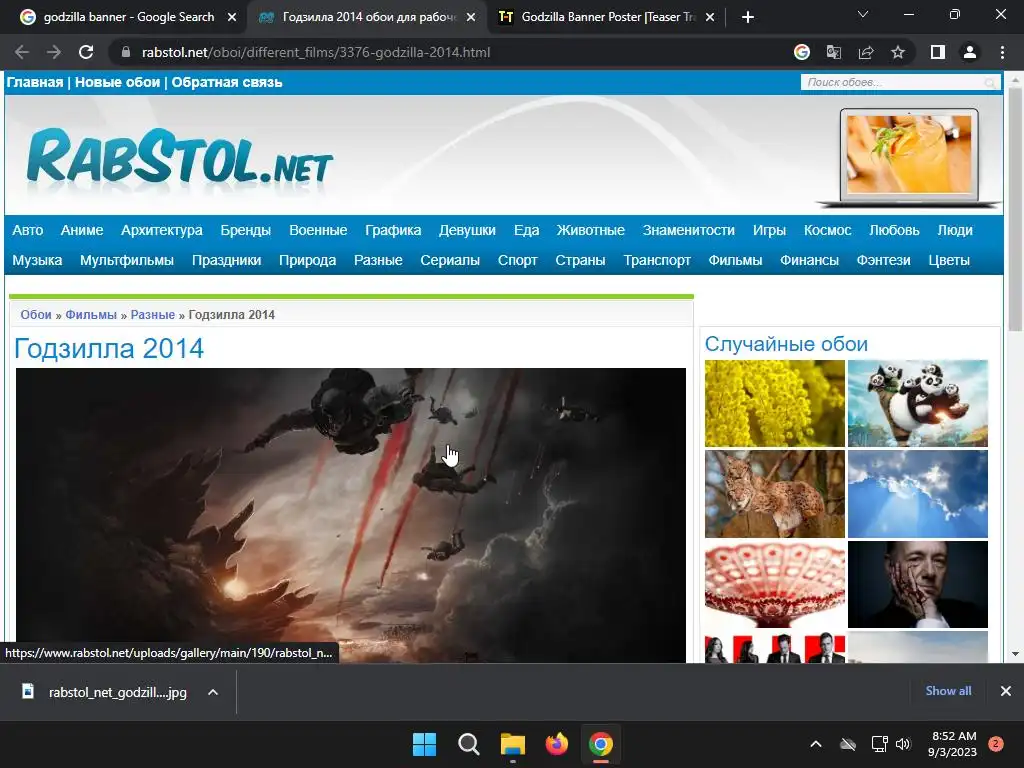Open the lynx wallpaper thumbnail
This screenshot has width=1024, height=768.
(x=775, y=494)
